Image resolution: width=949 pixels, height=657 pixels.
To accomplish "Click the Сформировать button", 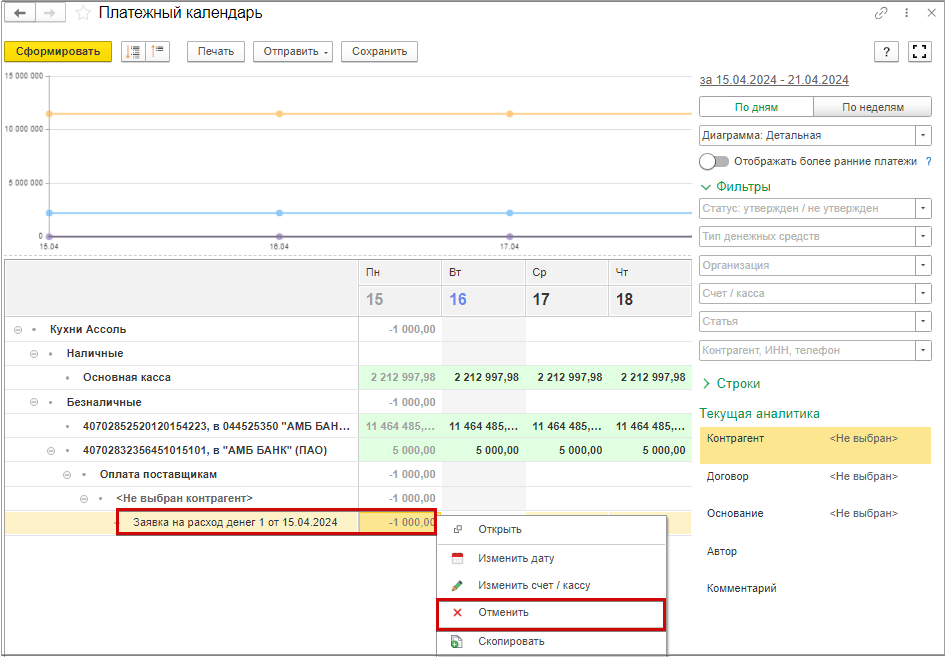I will click(x=58, y=51).
